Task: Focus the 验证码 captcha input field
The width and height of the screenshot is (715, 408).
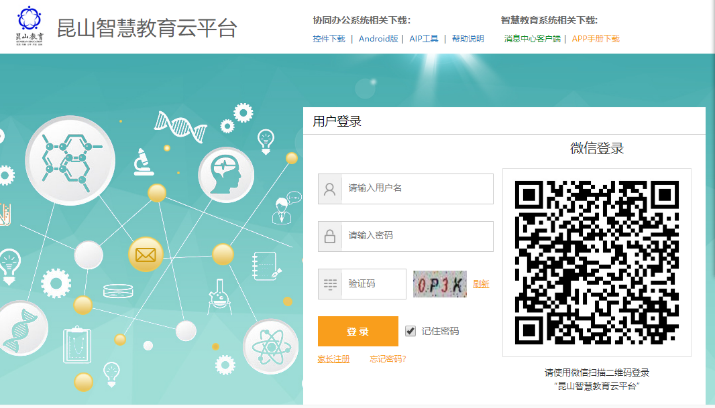Action: coord(363,284)
